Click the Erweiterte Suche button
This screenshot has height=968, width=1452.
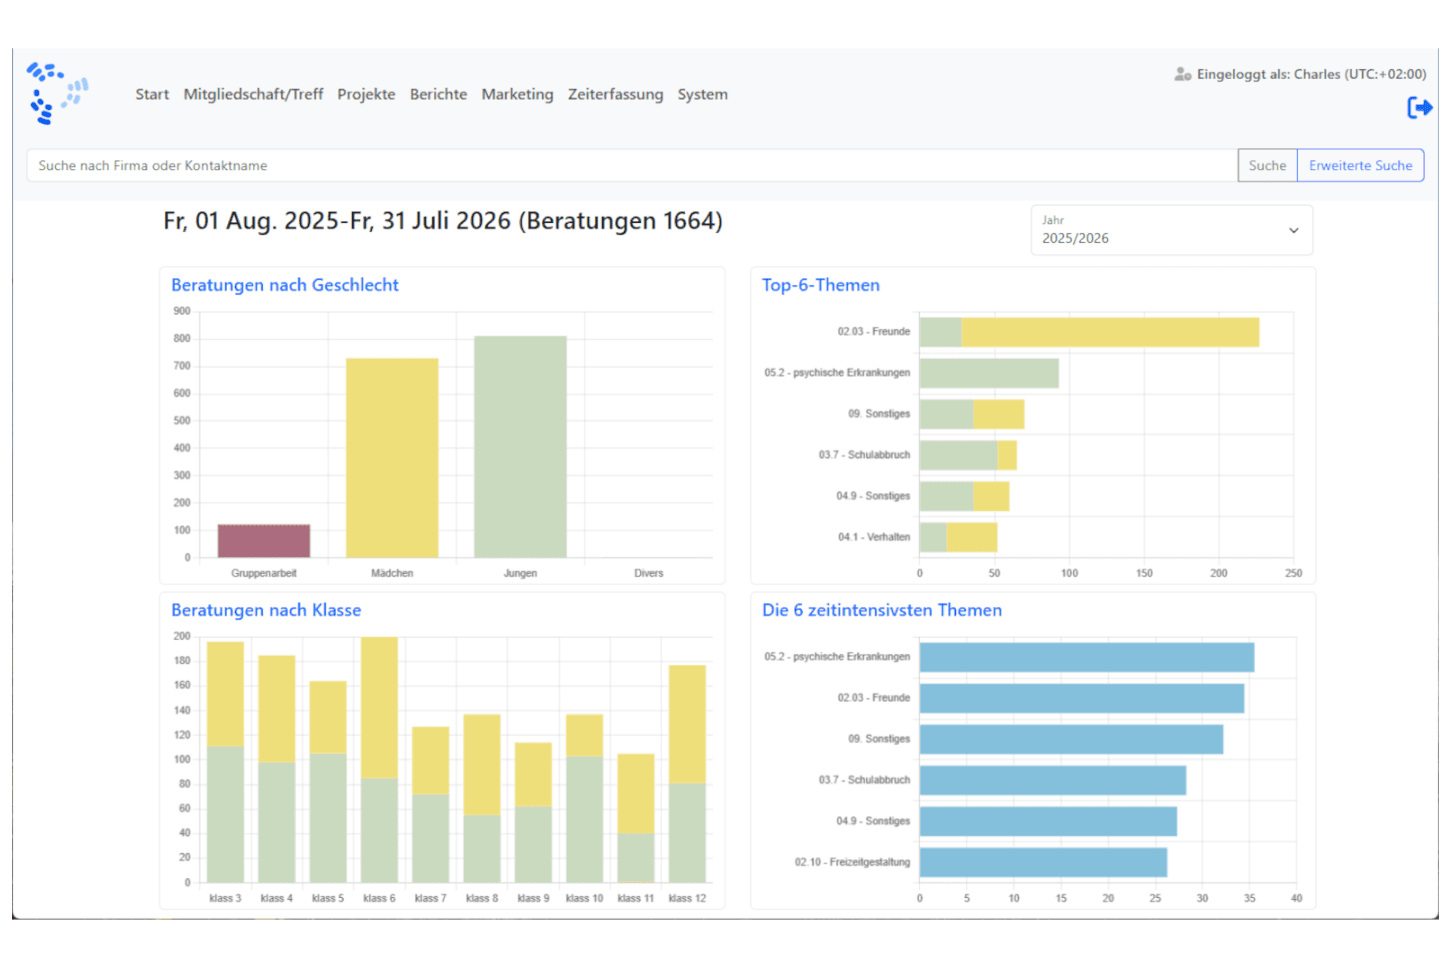pyautogui.click(x=1360, y=166)
